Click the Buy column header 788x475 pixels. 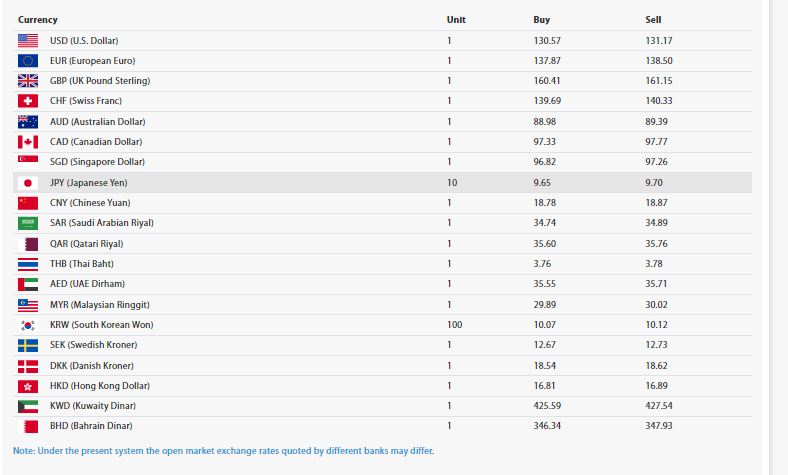point(541,20)
